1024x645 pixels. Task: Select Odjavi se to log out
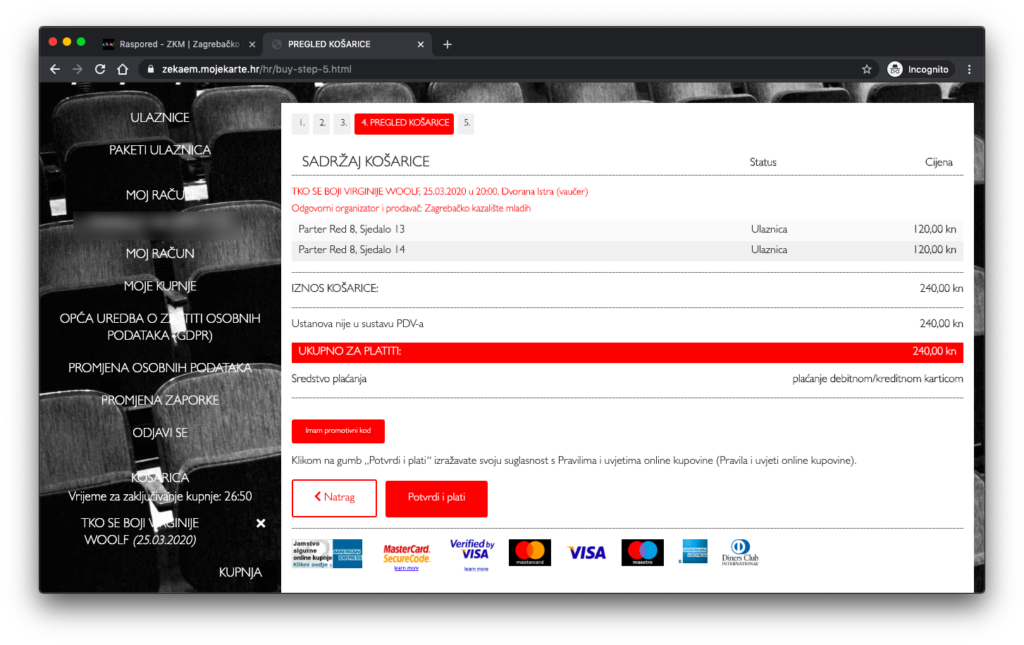(x=160, y=433)
